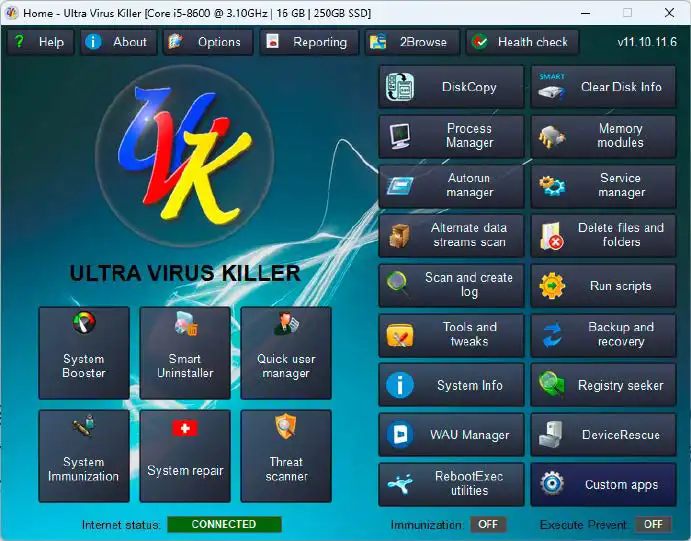
Task: Click the RebootExec utilities splash icon
Action: (x=400, y=484)
